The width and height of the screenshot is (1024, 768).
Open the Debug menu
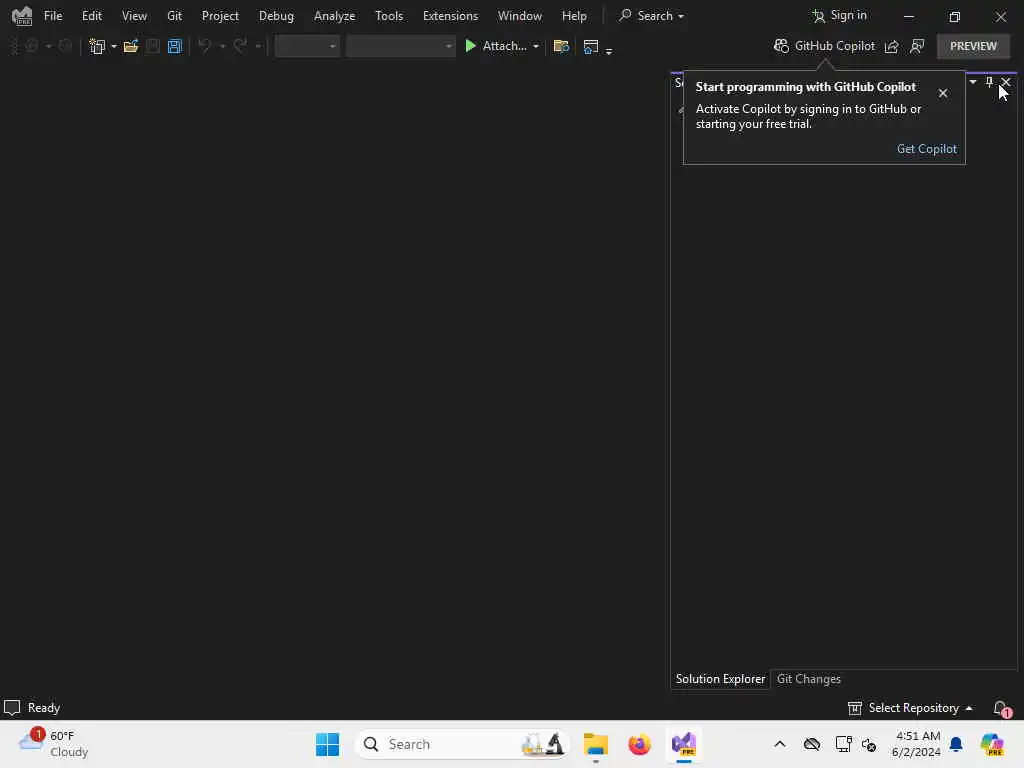click(x=276, y=16)
